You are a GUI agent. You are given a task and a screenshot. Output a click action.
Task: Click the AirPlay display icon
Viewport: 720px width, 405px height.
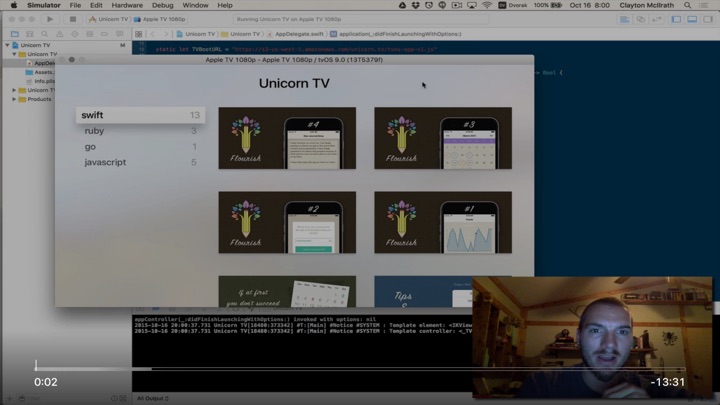coord(472,6)
